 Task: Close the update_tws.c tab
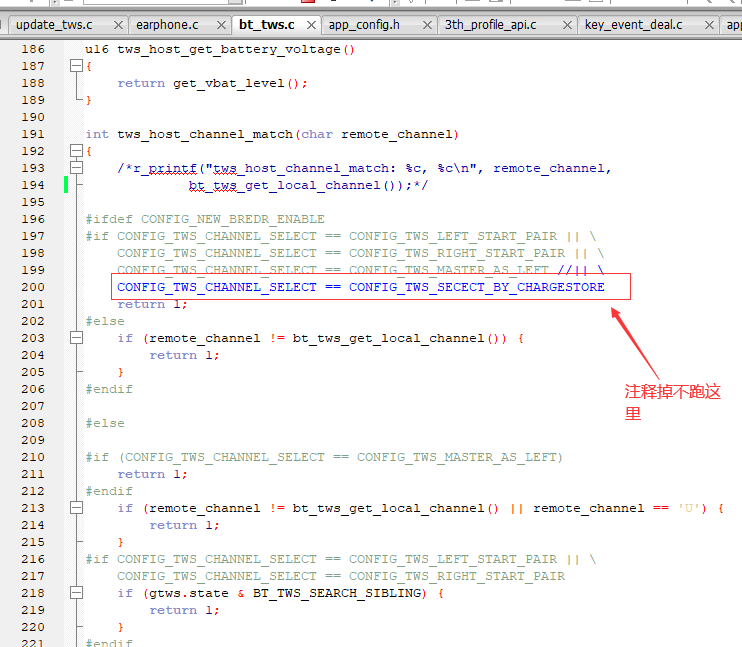118,25
